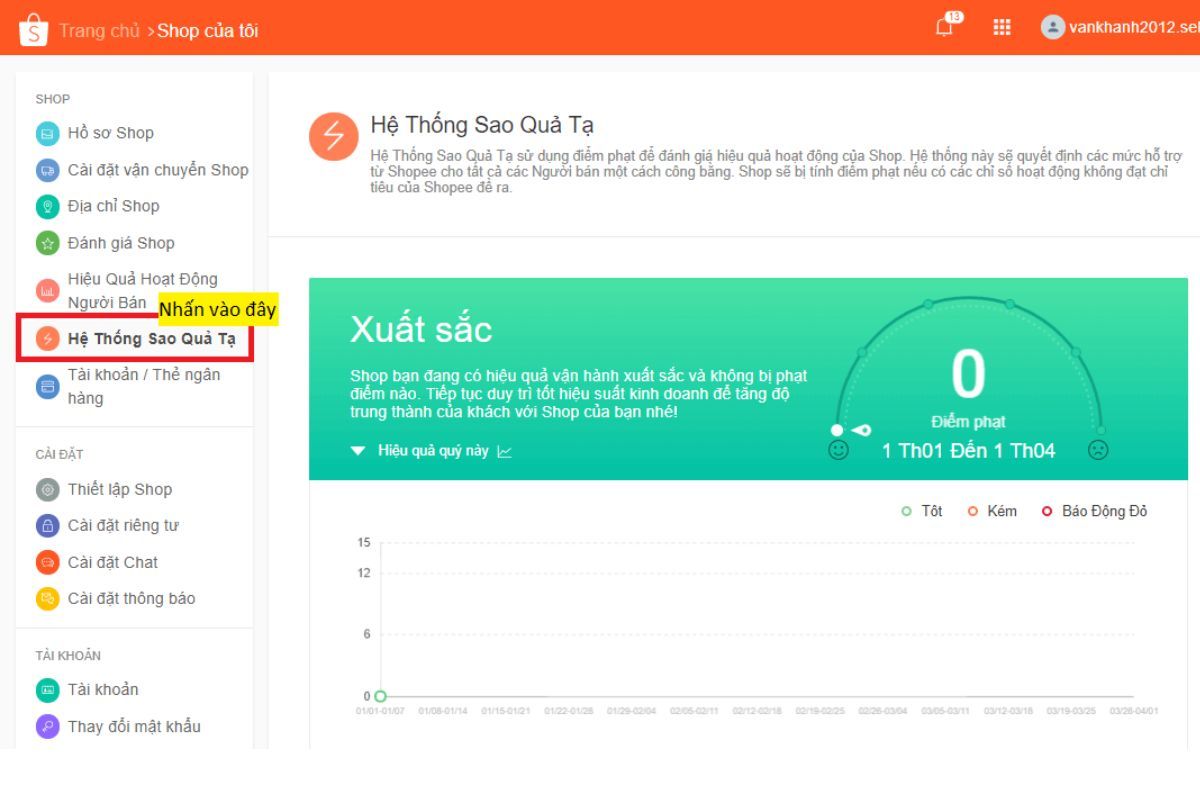Click the user avatar icon

[x=1052, y=27]
